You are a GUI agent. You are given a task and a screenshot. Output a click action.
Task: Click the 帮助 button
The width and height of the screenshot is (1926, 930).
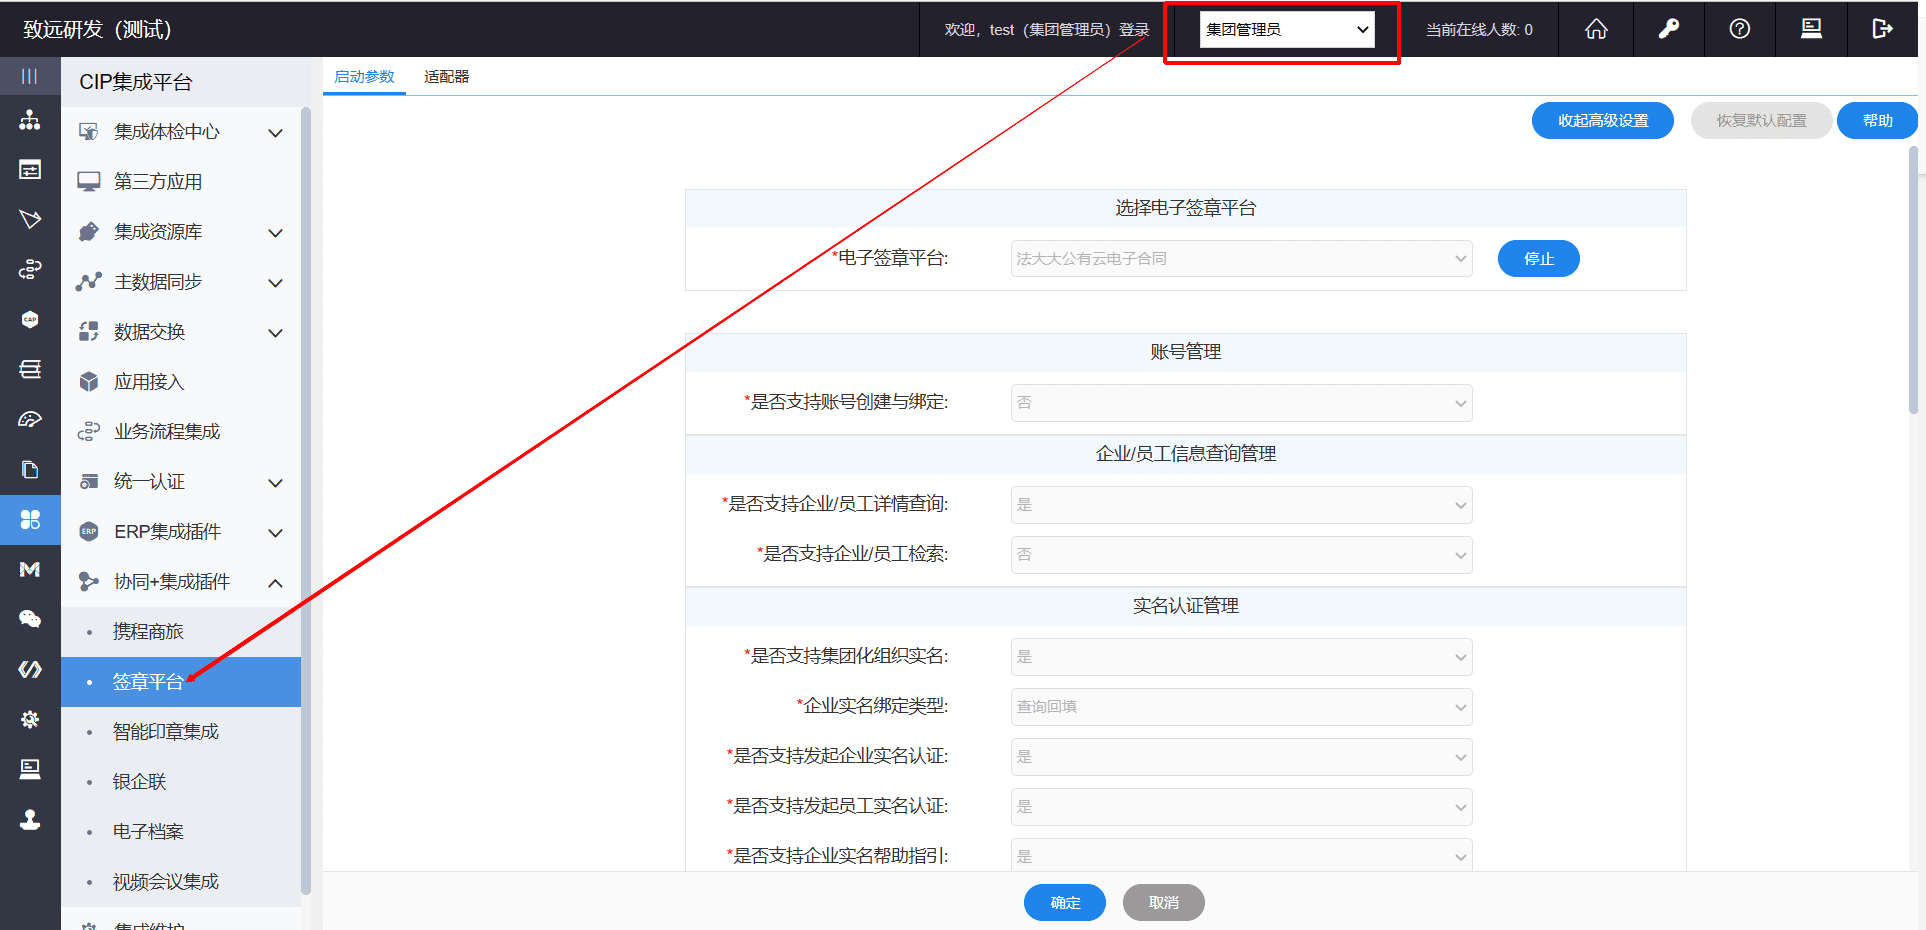tap(1877, 121)
